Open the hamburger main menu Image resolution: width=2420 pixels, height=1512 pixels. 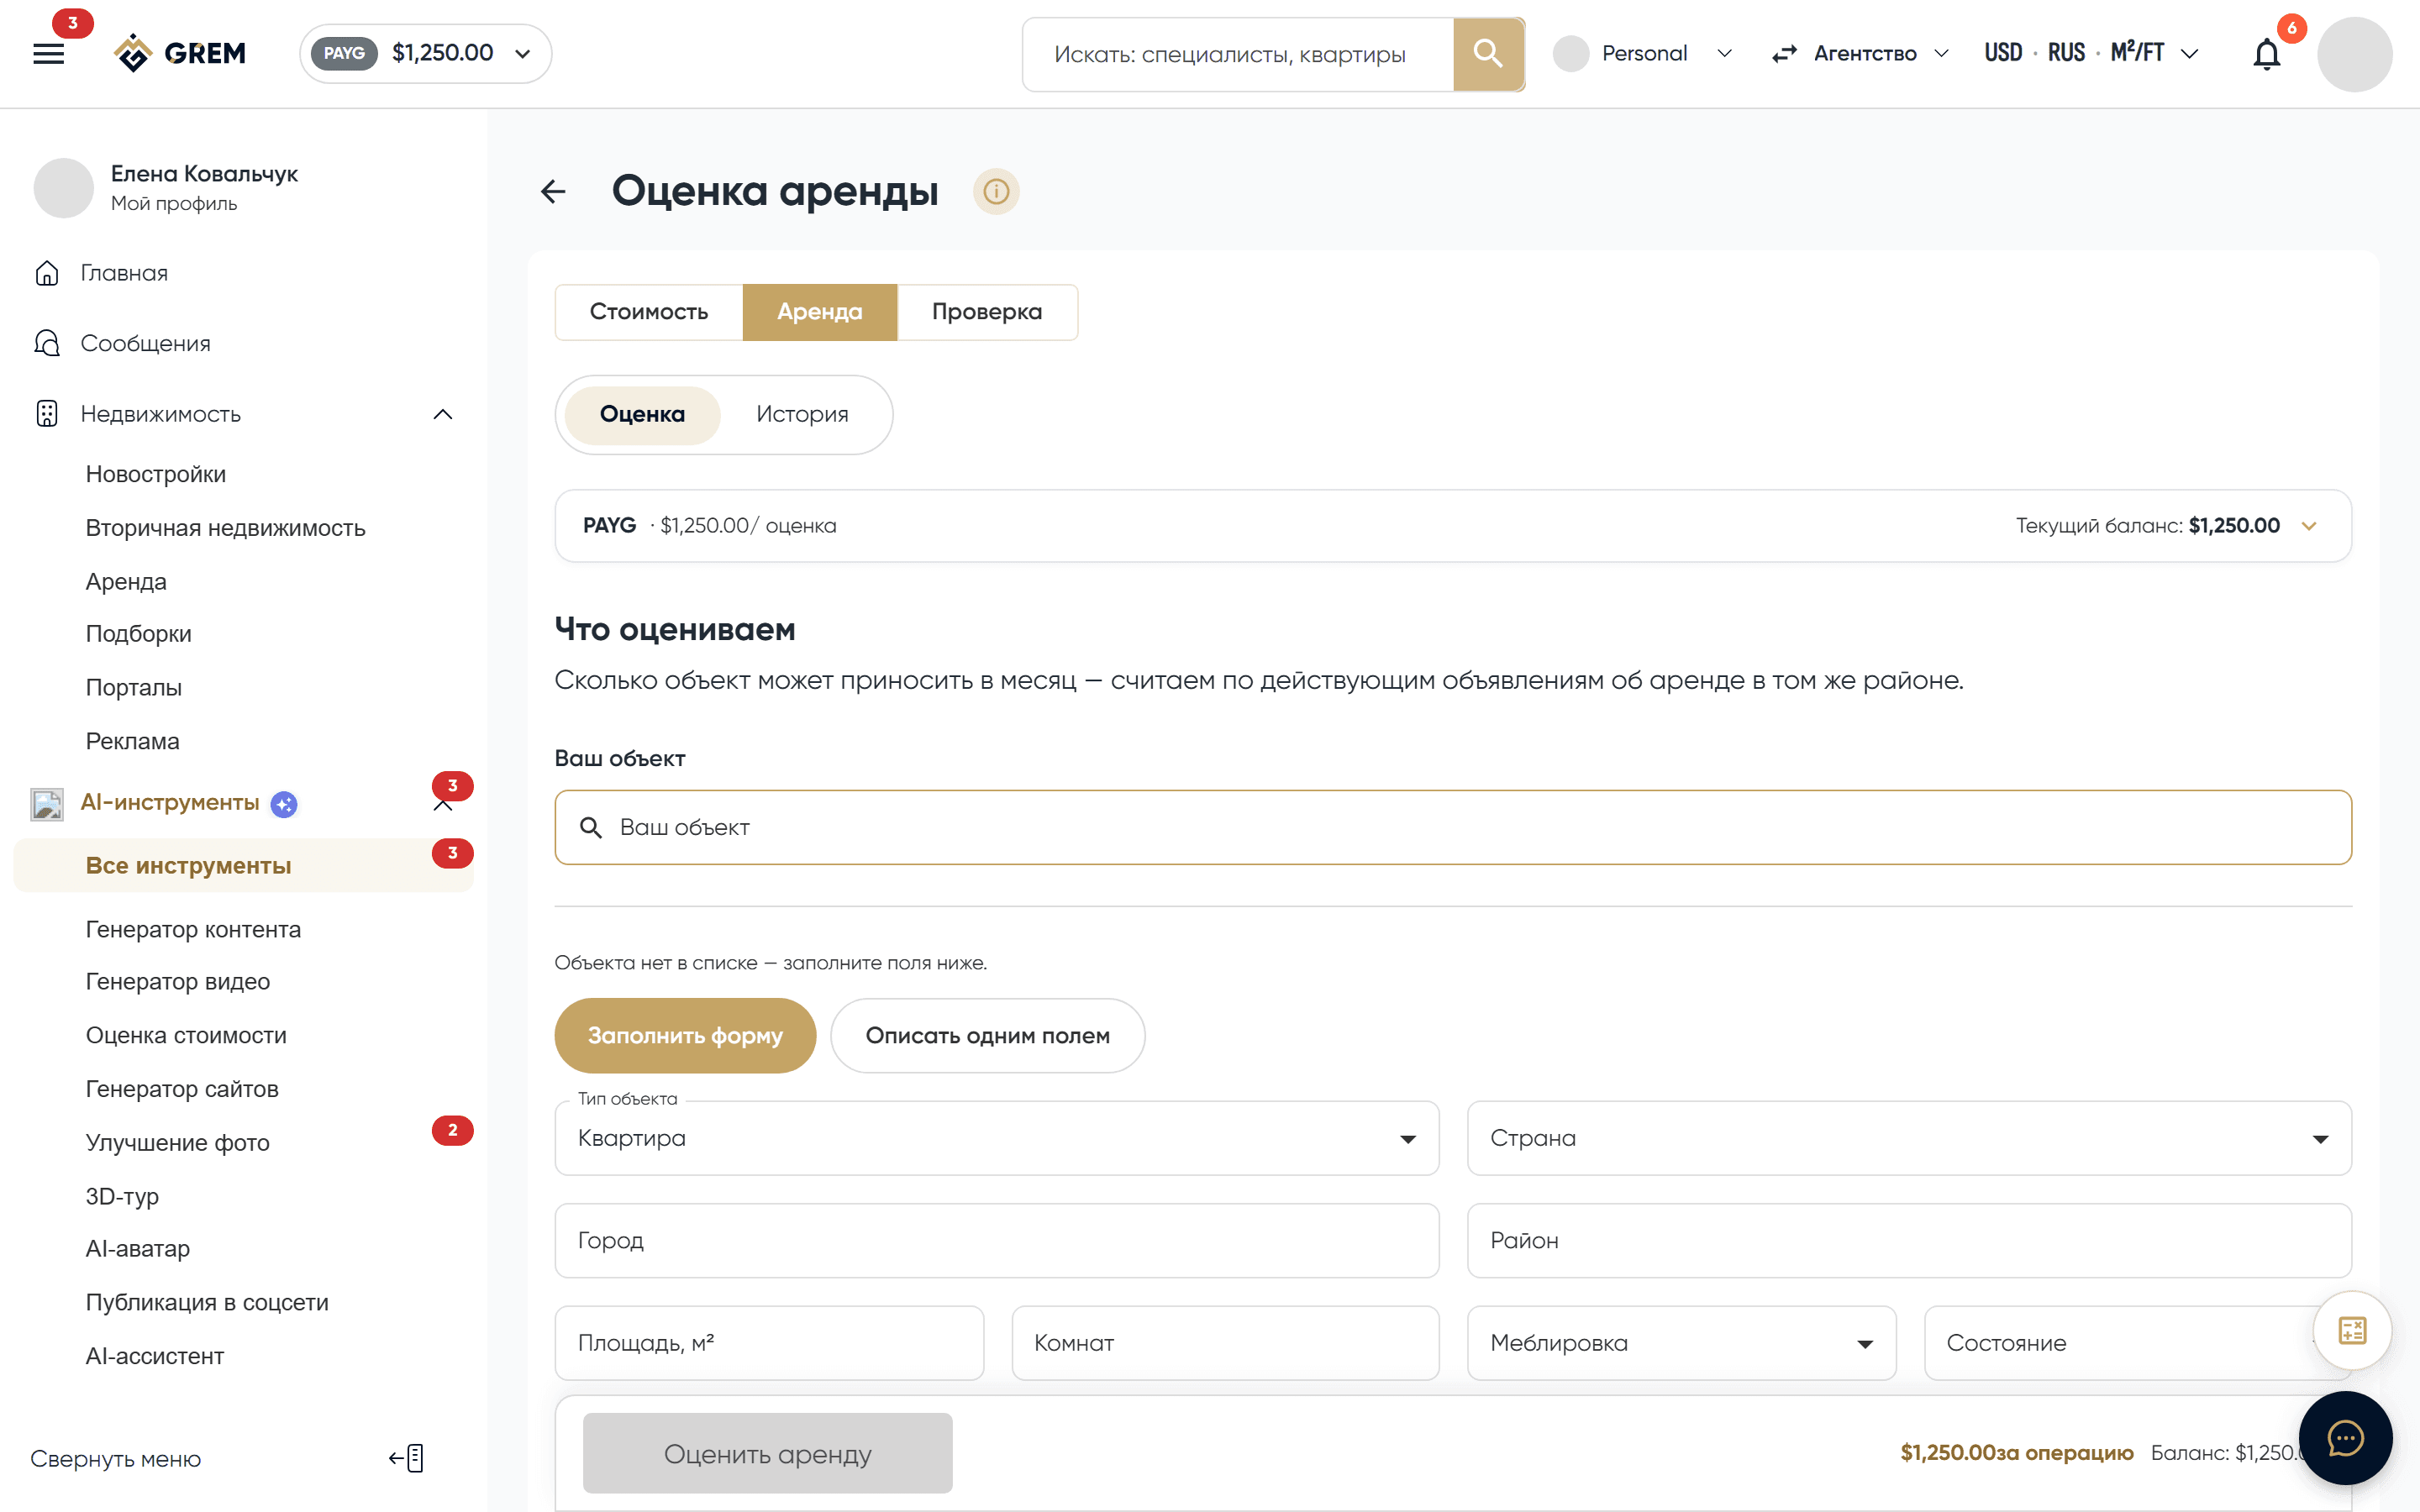tap(48, 54)
